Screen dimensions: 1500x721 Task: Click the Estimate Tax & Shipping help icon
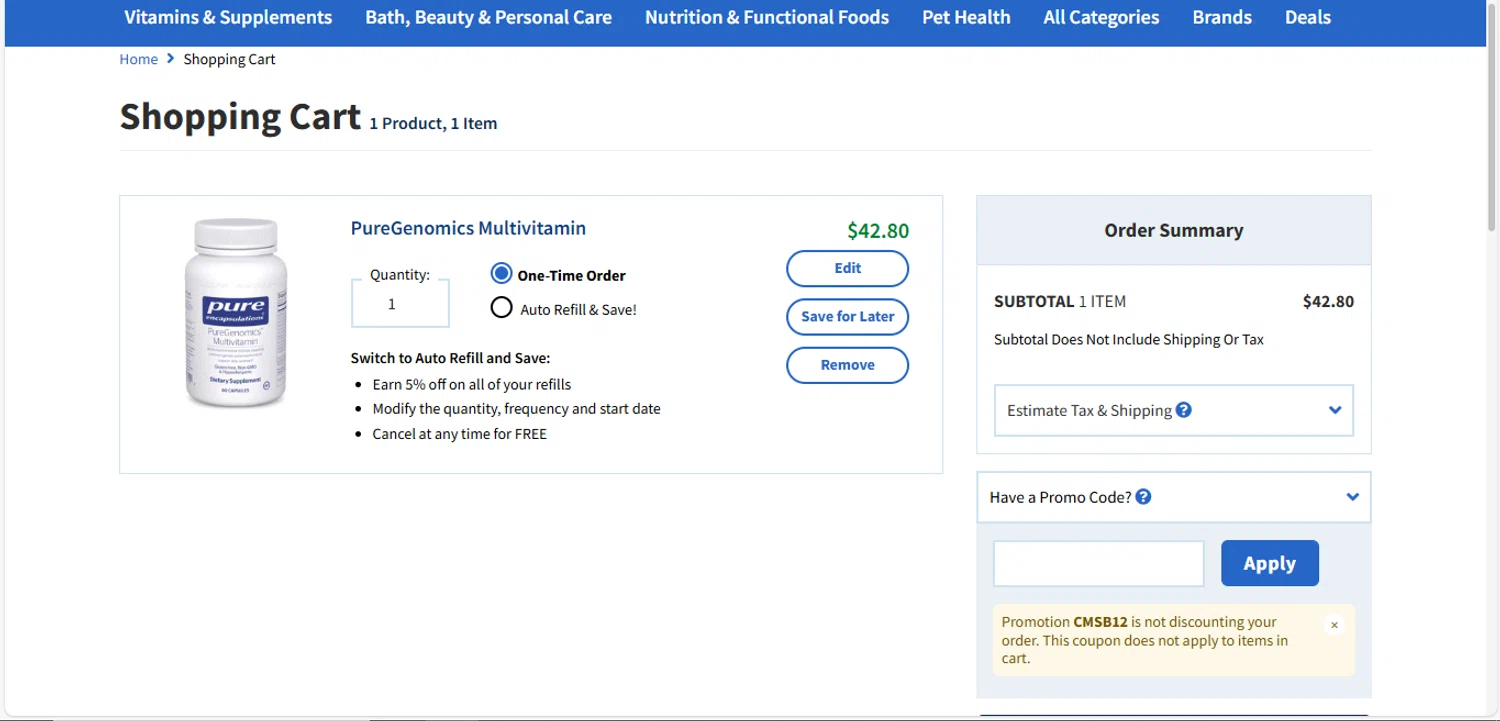1184,410
